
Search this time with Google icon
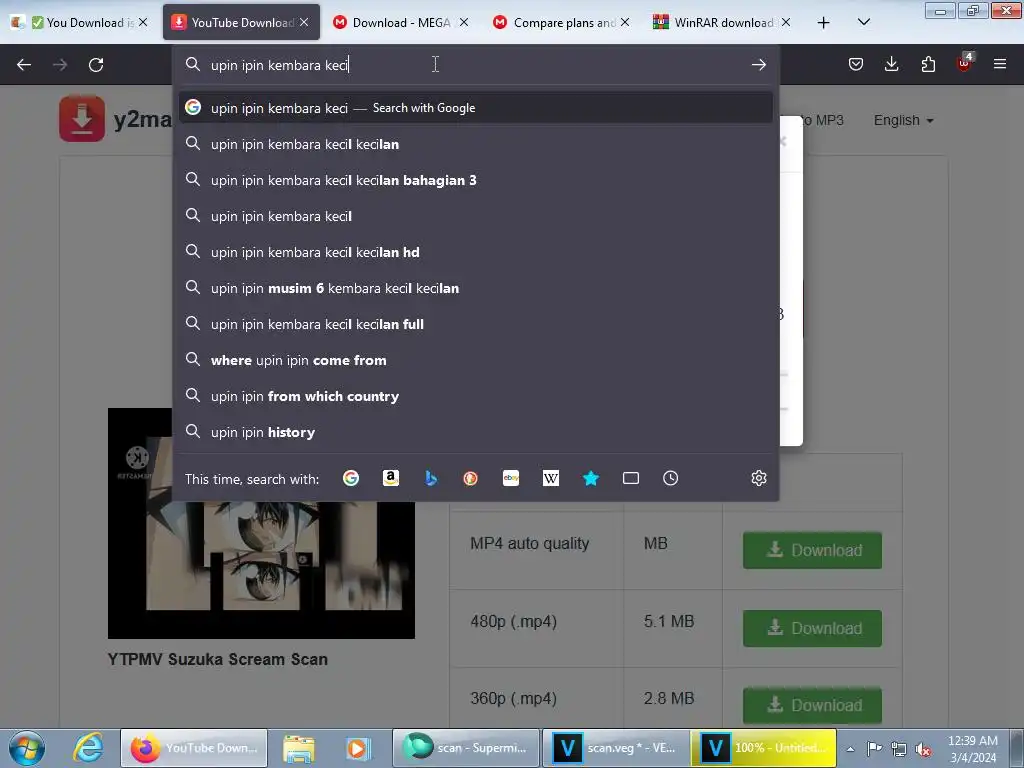pyautogui.click(x=351, y=479)
